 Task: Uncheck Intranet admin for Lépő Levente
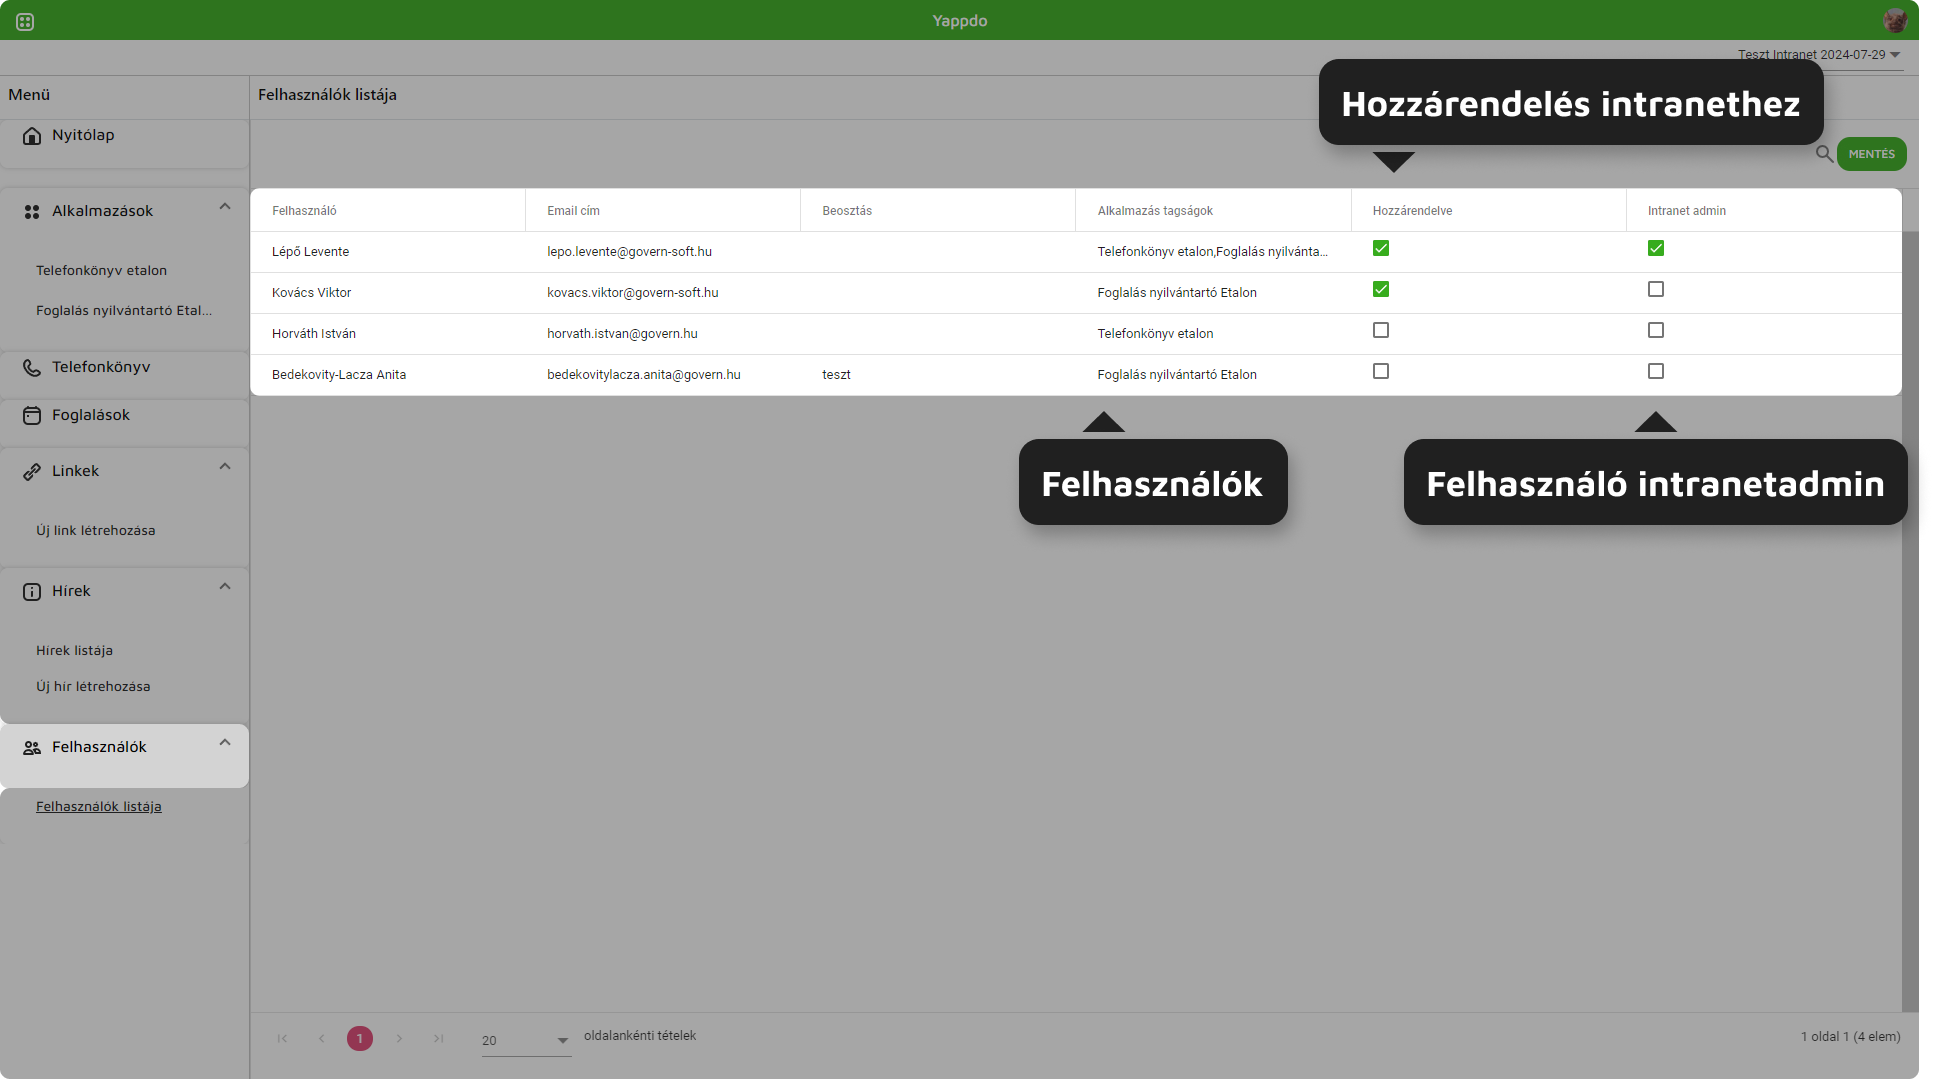(1656, 248)
